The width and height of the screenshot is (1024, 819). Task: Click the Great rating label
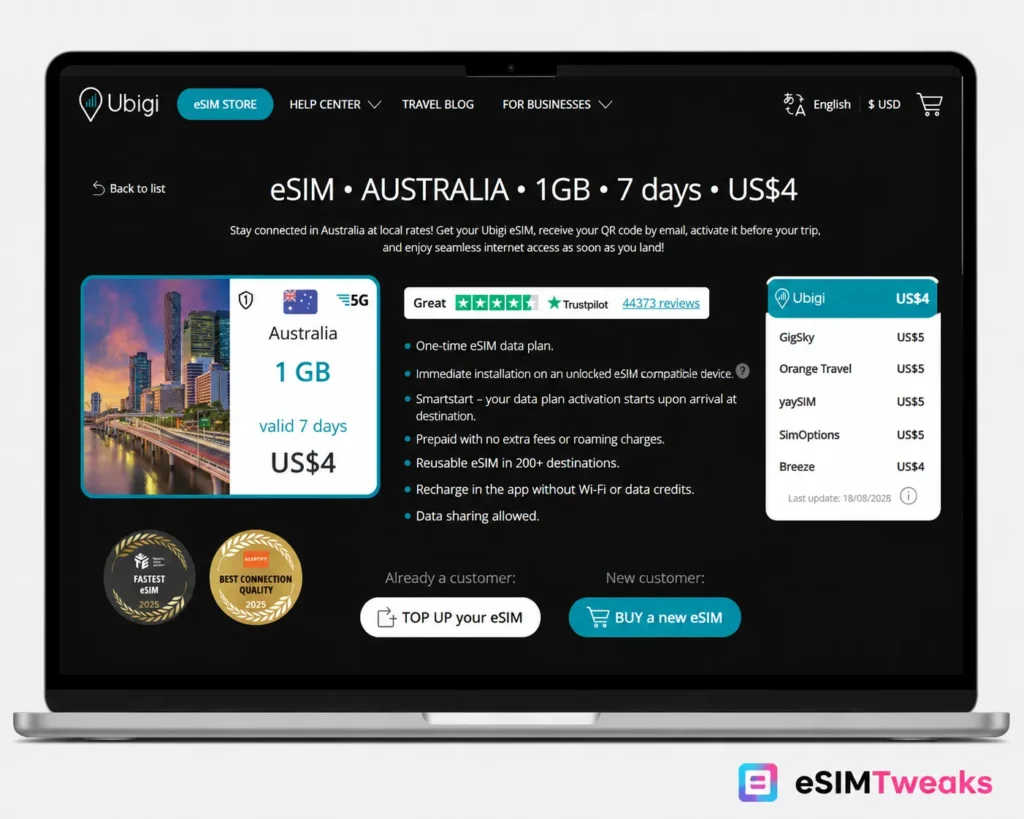point(429,303)
